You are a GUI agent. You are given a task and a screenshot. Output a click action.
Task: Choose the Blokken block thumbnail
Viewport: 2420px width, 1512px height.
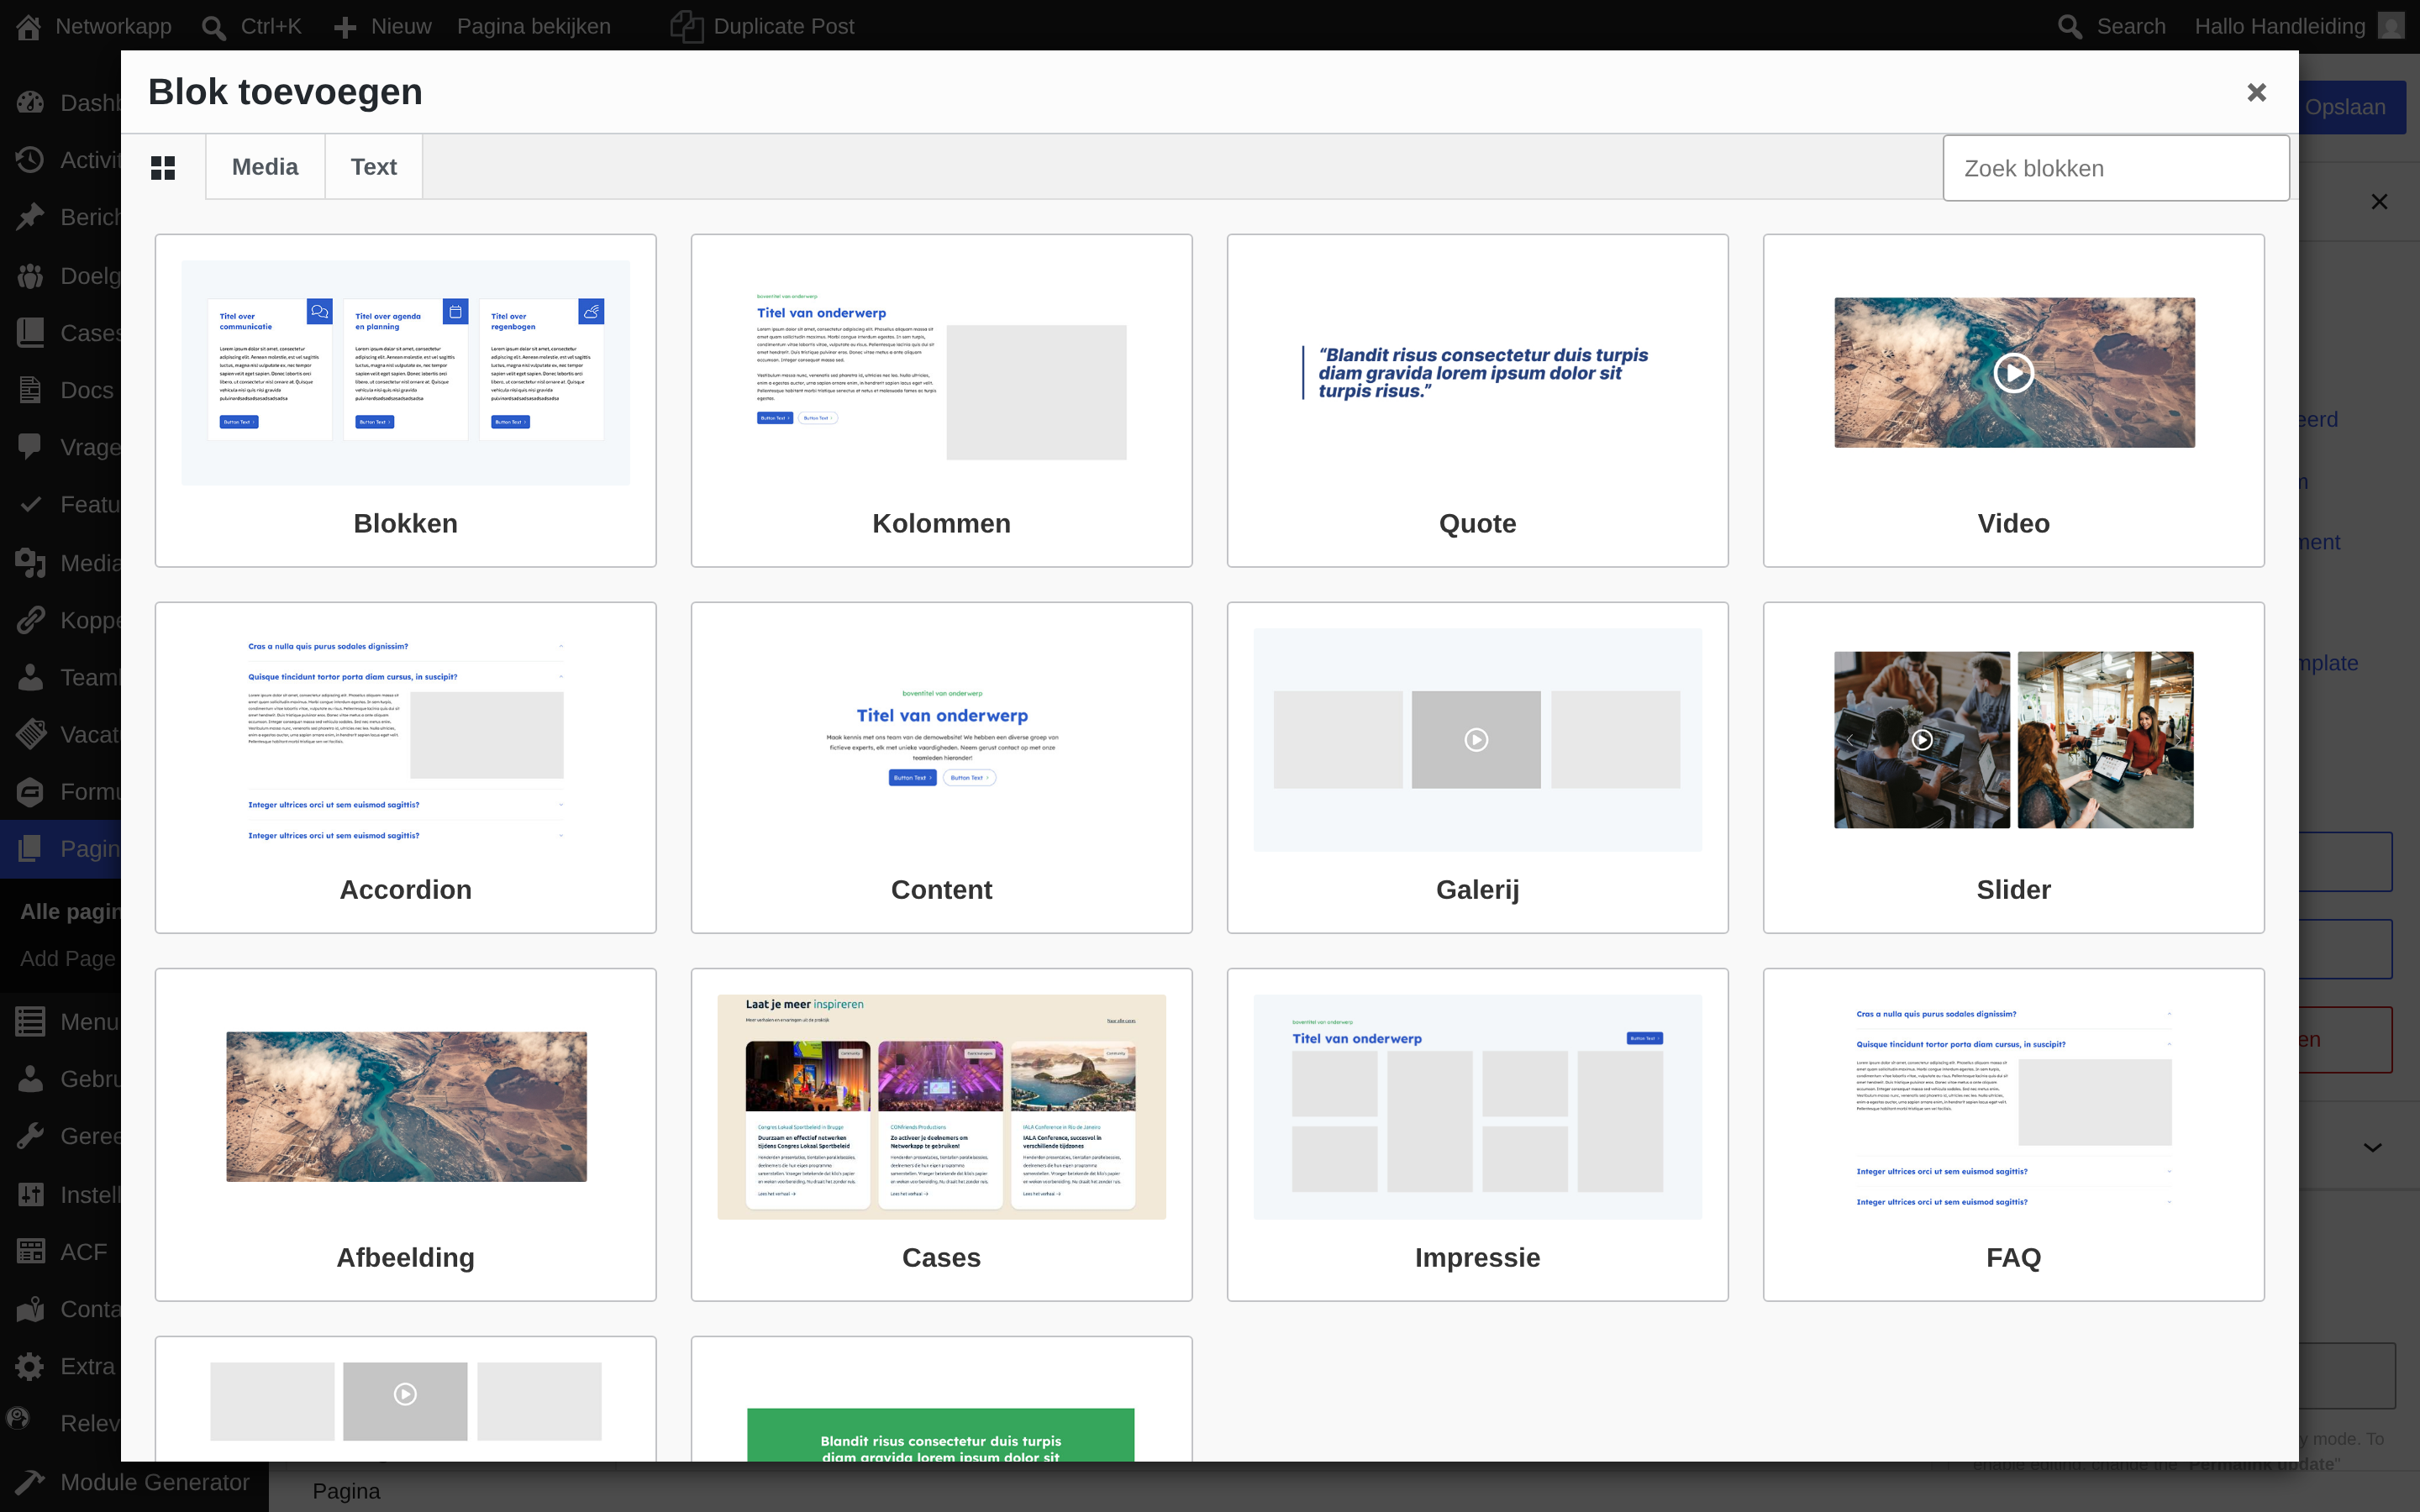406,373
